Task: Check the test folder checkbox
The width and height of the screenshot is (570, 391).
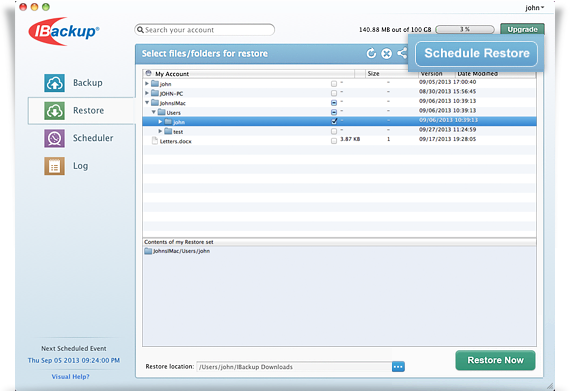Action: (x=334, y=131)
